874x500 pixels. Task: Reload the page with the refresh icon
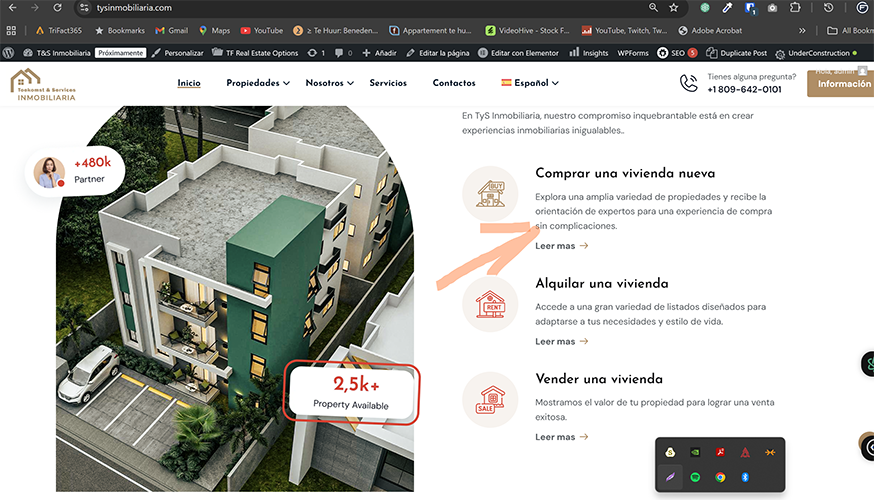57,8
